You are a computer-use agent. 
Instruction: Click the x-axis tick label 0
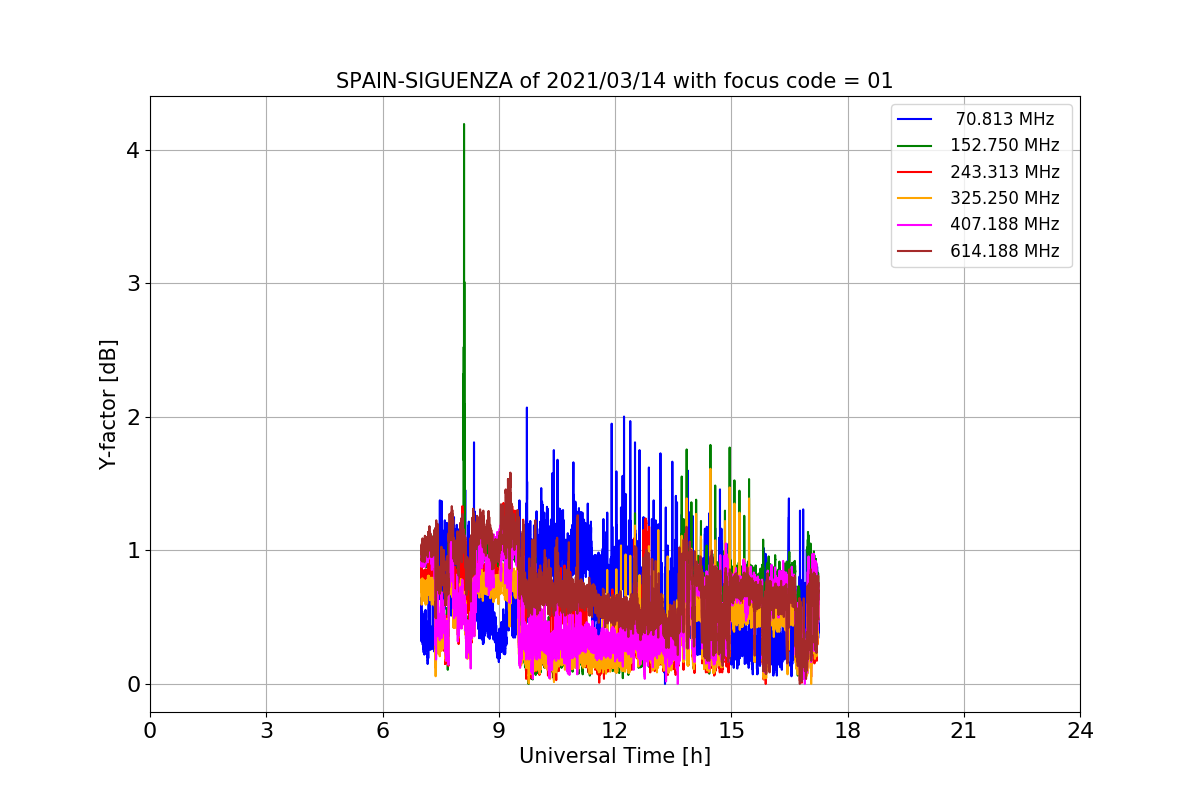pyautogui.click(x=150, y=731)
